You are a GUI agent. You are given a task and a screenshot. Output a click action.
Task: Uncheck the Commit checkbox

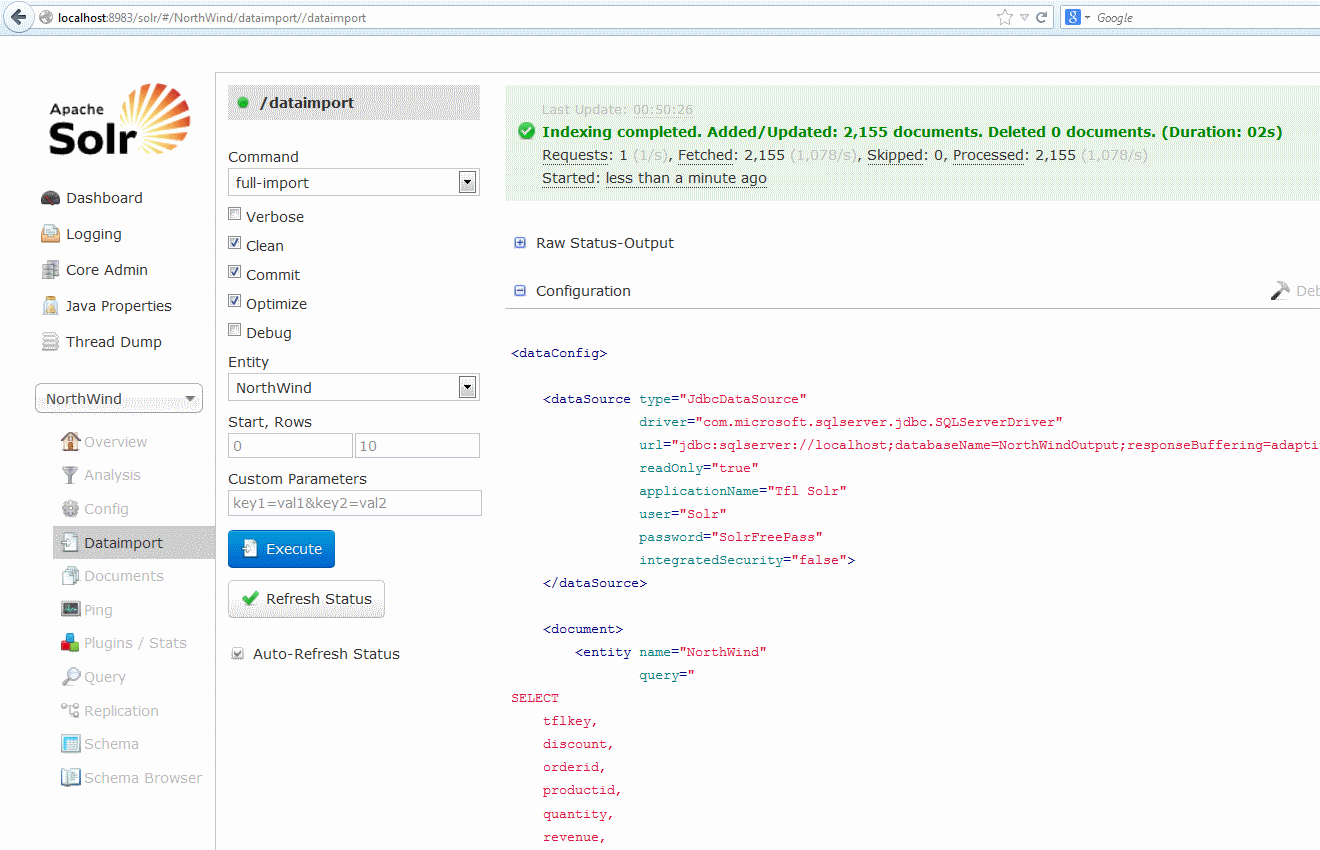[235, 272]
